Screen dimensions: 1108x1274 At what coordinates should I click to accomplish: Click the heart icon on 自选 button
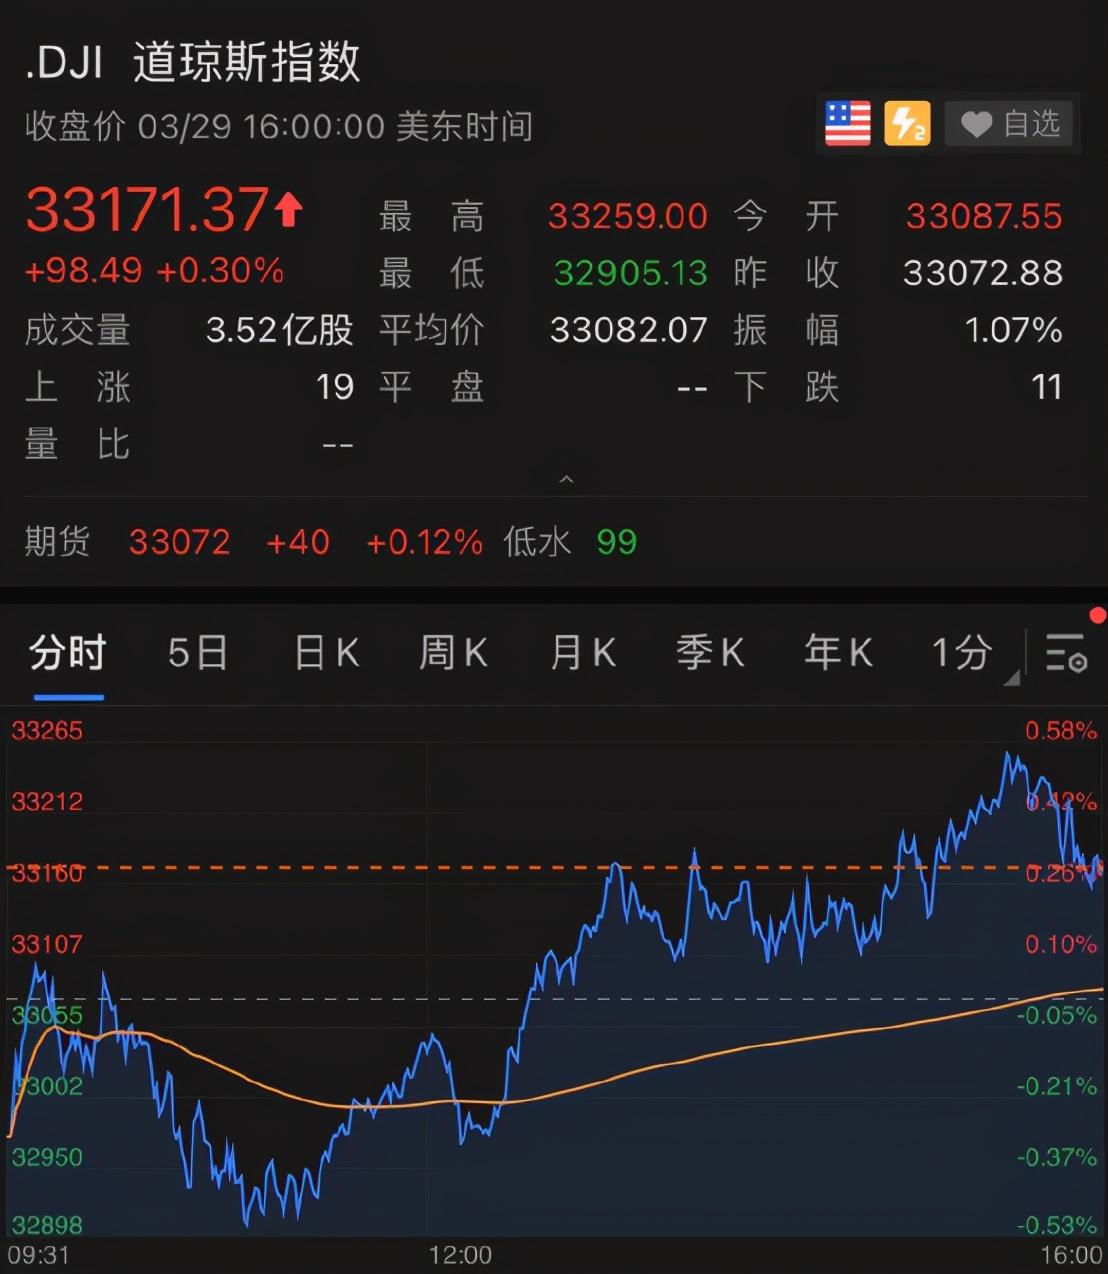tap(975, 124)
